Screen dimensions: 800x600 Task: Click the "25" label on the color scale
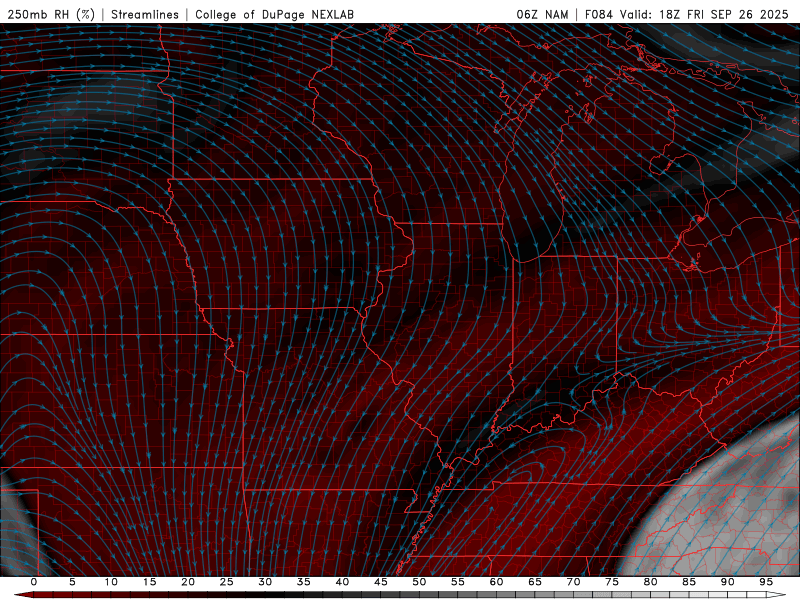227,582
